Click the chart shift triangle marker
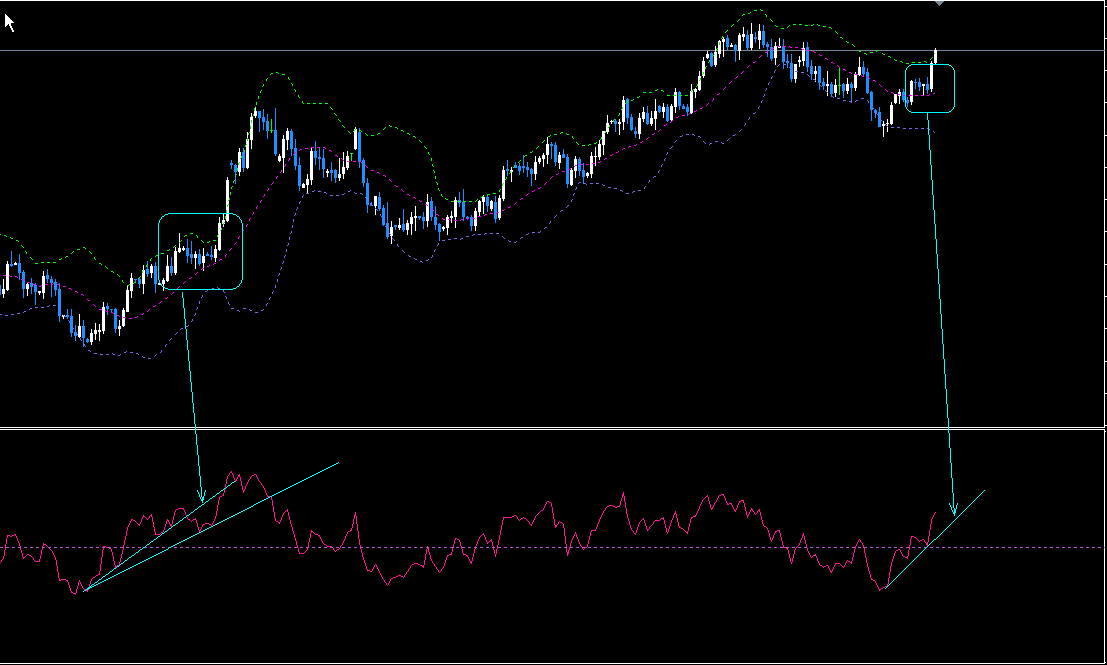The width and height of the screenshot is (1107, 665). point(939,4)
